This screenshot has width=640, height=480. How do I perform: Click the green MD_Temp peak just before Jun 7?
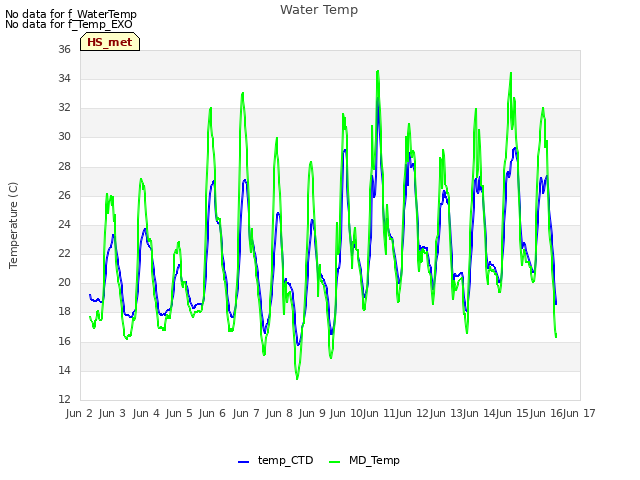tap(243, 93)
